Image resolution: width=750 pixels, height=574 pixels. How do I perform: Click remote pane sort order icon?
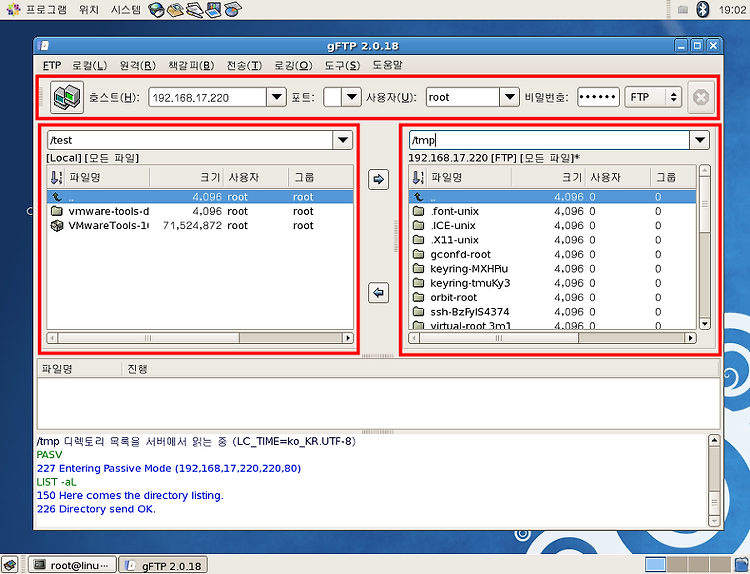pyautogui.click(x=418, y=177)
